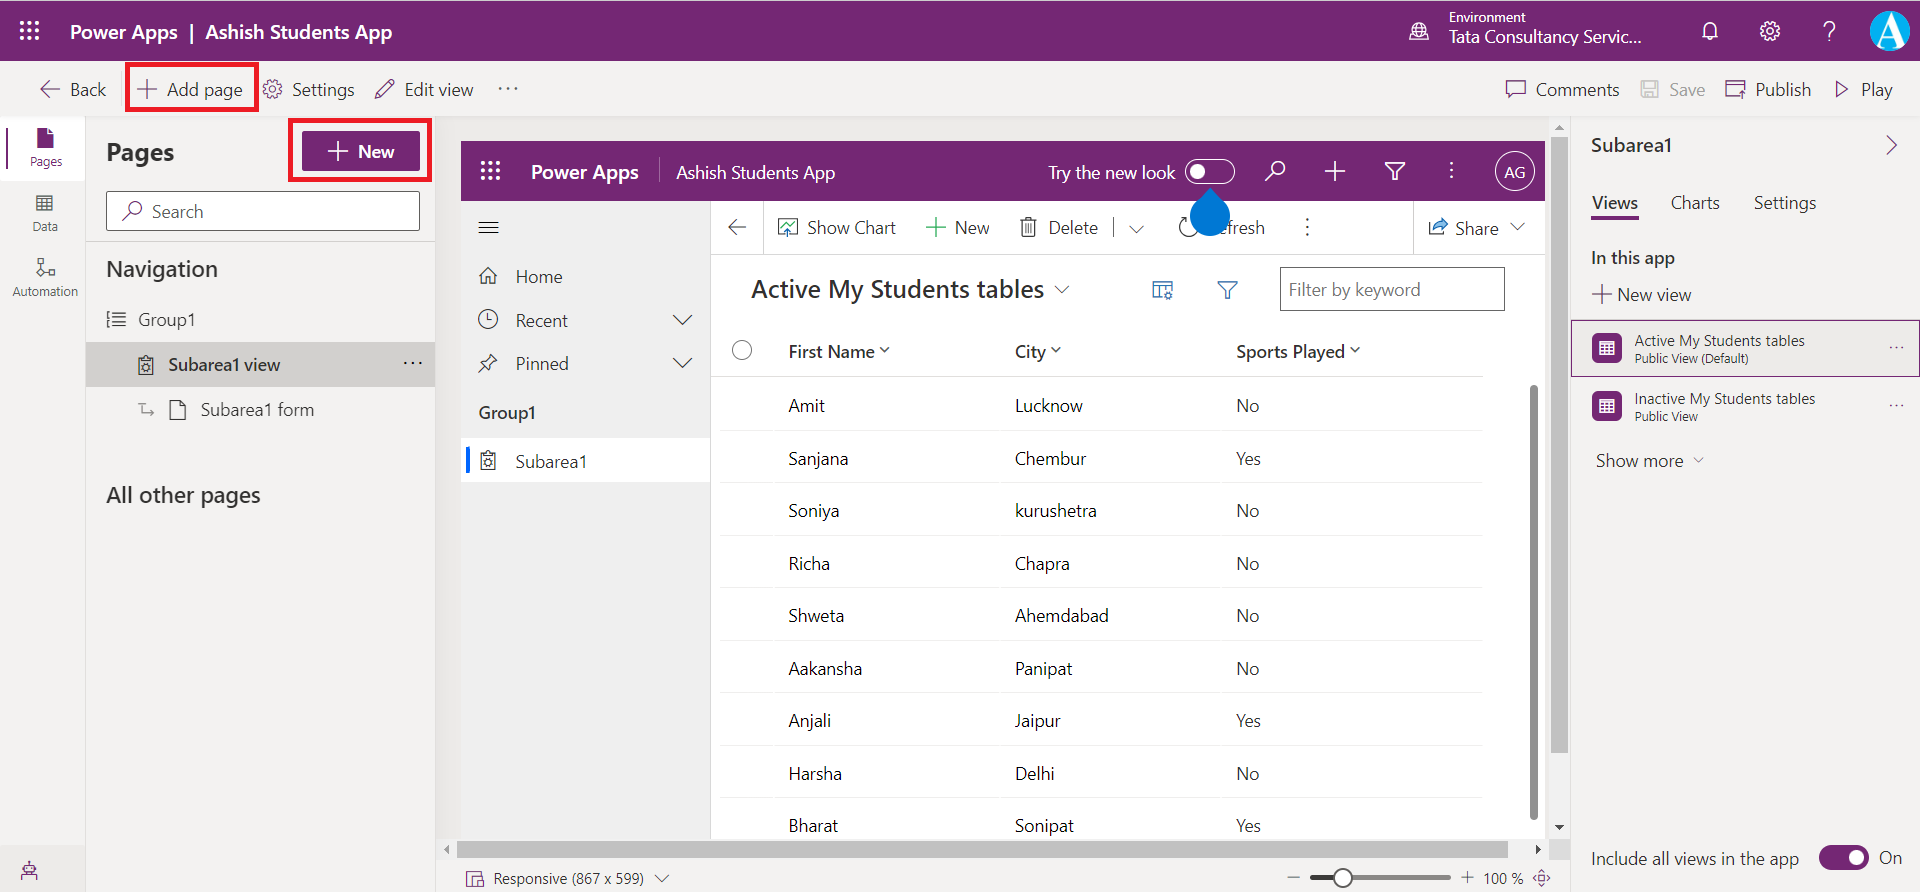Toggle the 'Try the new look' switch
The image size is (1920, 892).
pos(1209,172)
